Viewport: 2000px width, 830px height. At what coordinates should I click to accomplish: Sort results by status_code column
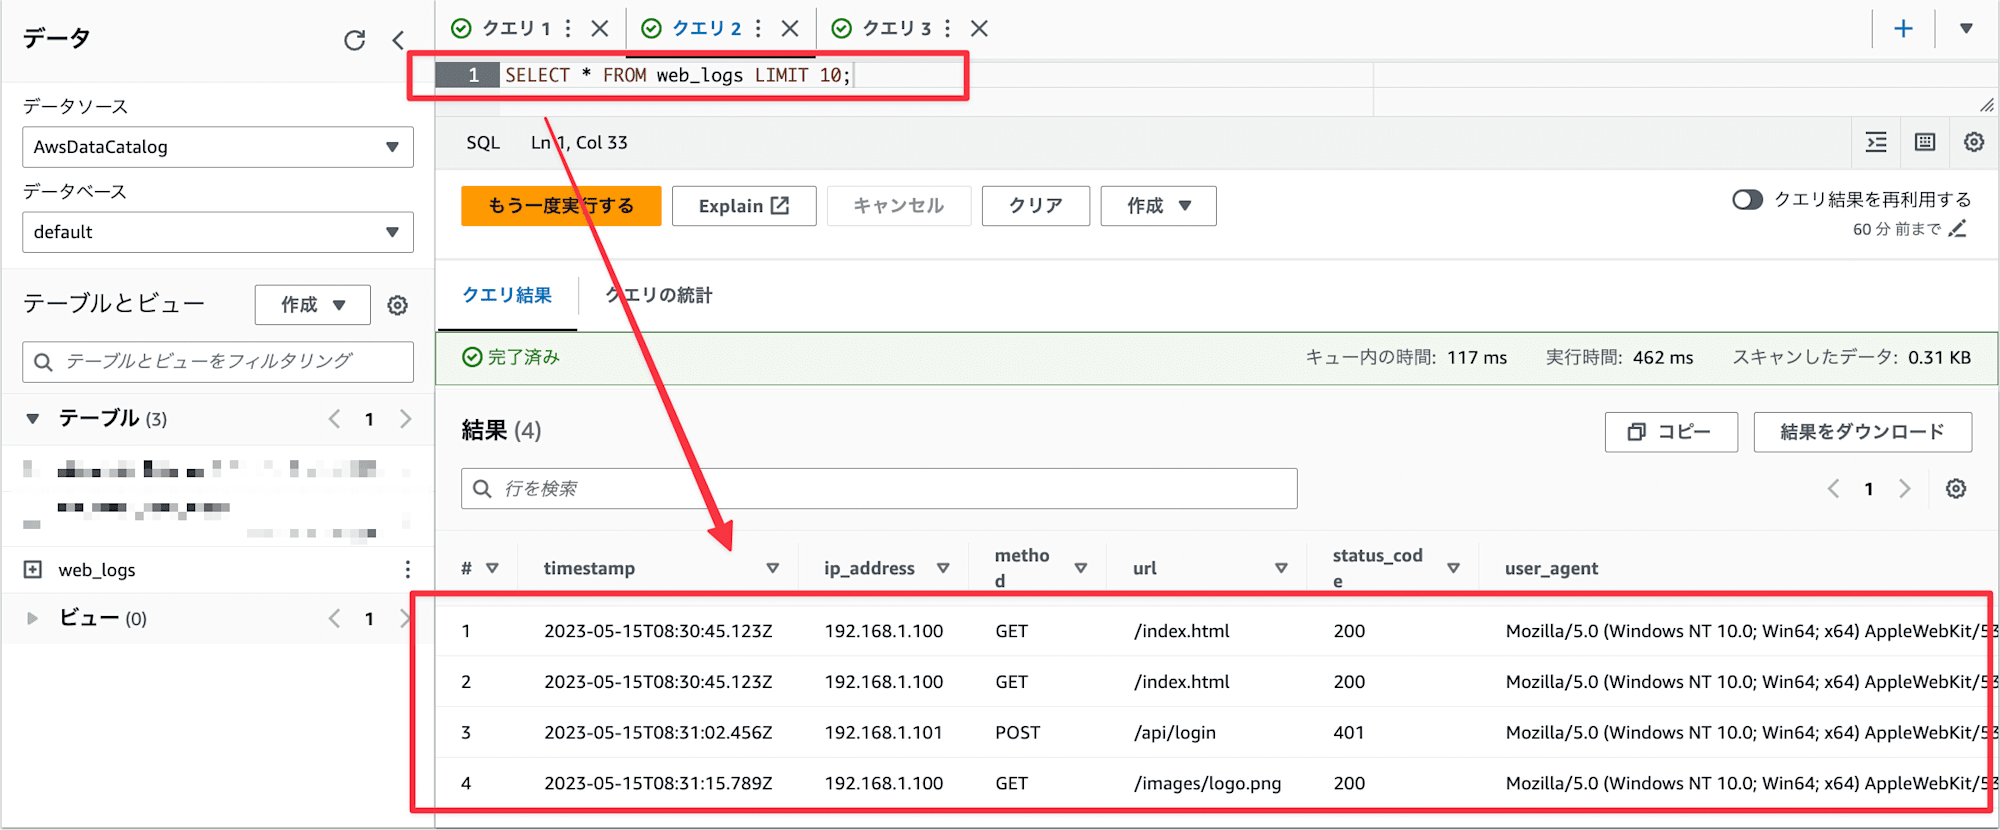[x=1453, y=568]
